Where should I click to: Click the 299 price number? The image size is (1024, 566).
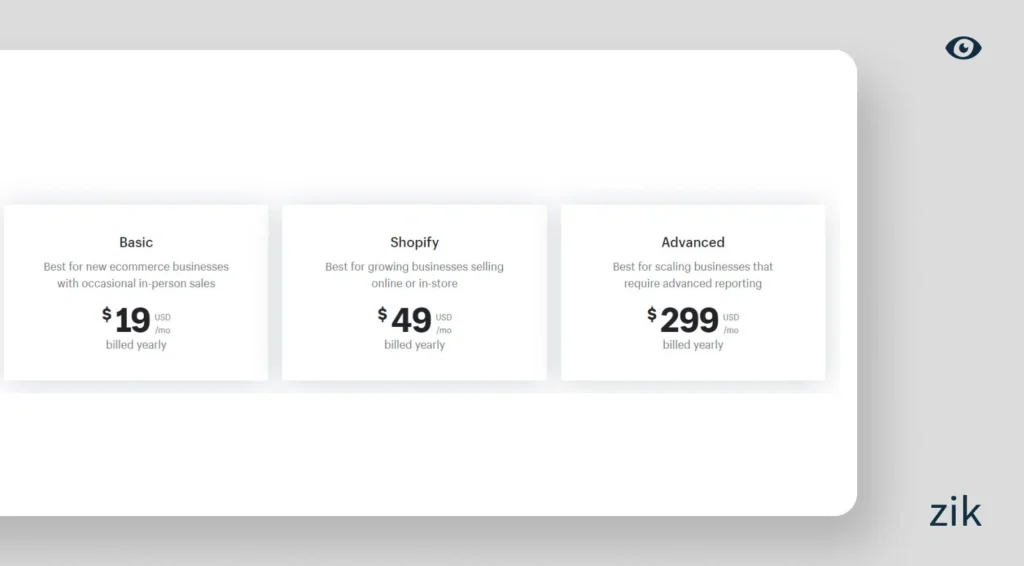[689, 320]
